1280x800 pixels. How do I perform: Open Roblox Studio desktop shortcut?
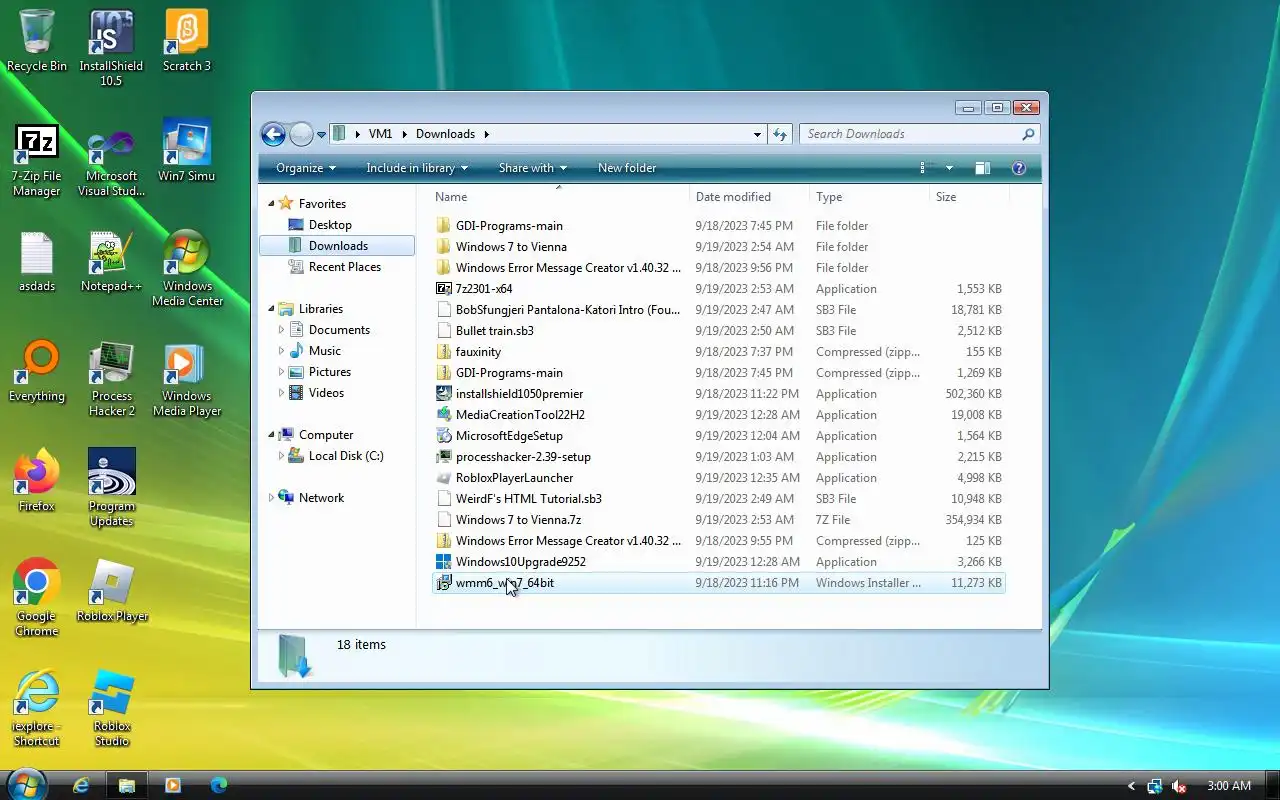pyautogui.click(x=111, y=708)
